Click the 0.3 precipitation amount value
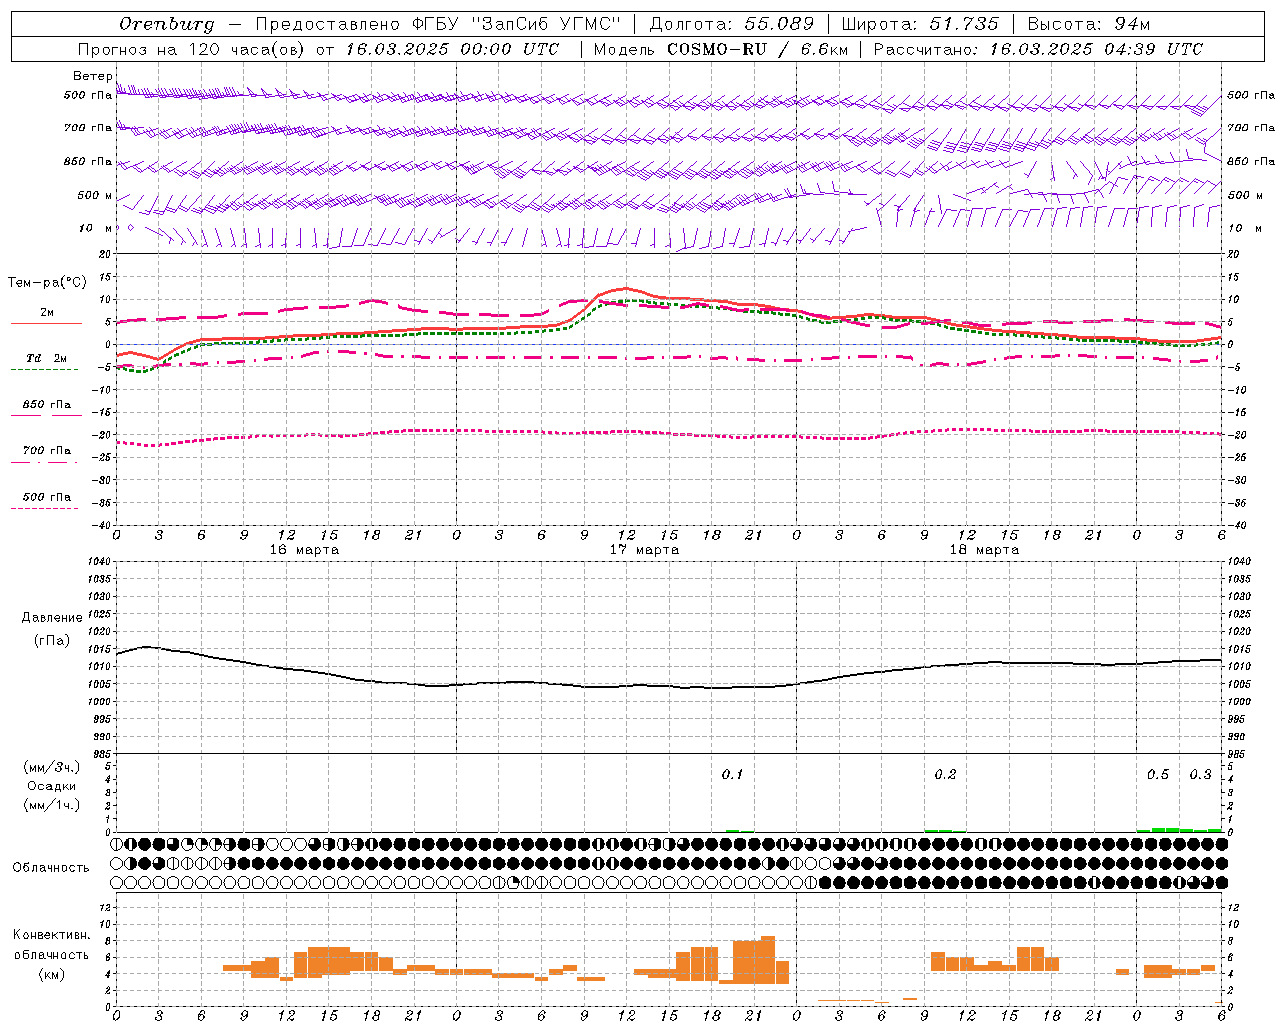 coord(1200,775)
